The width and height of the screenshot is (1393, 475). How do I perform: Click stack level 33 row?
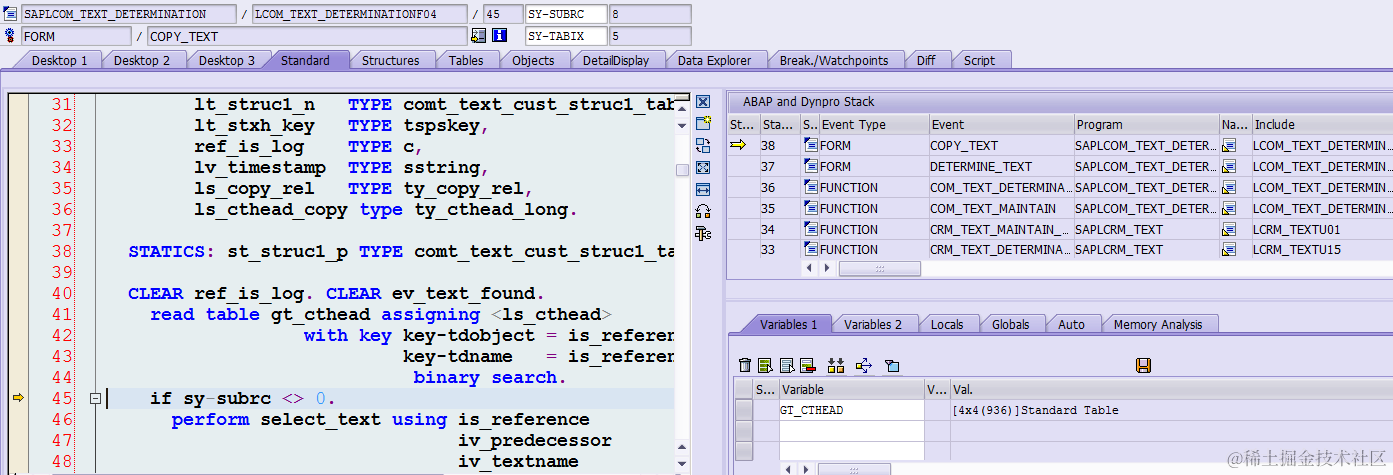point(1060,250)
